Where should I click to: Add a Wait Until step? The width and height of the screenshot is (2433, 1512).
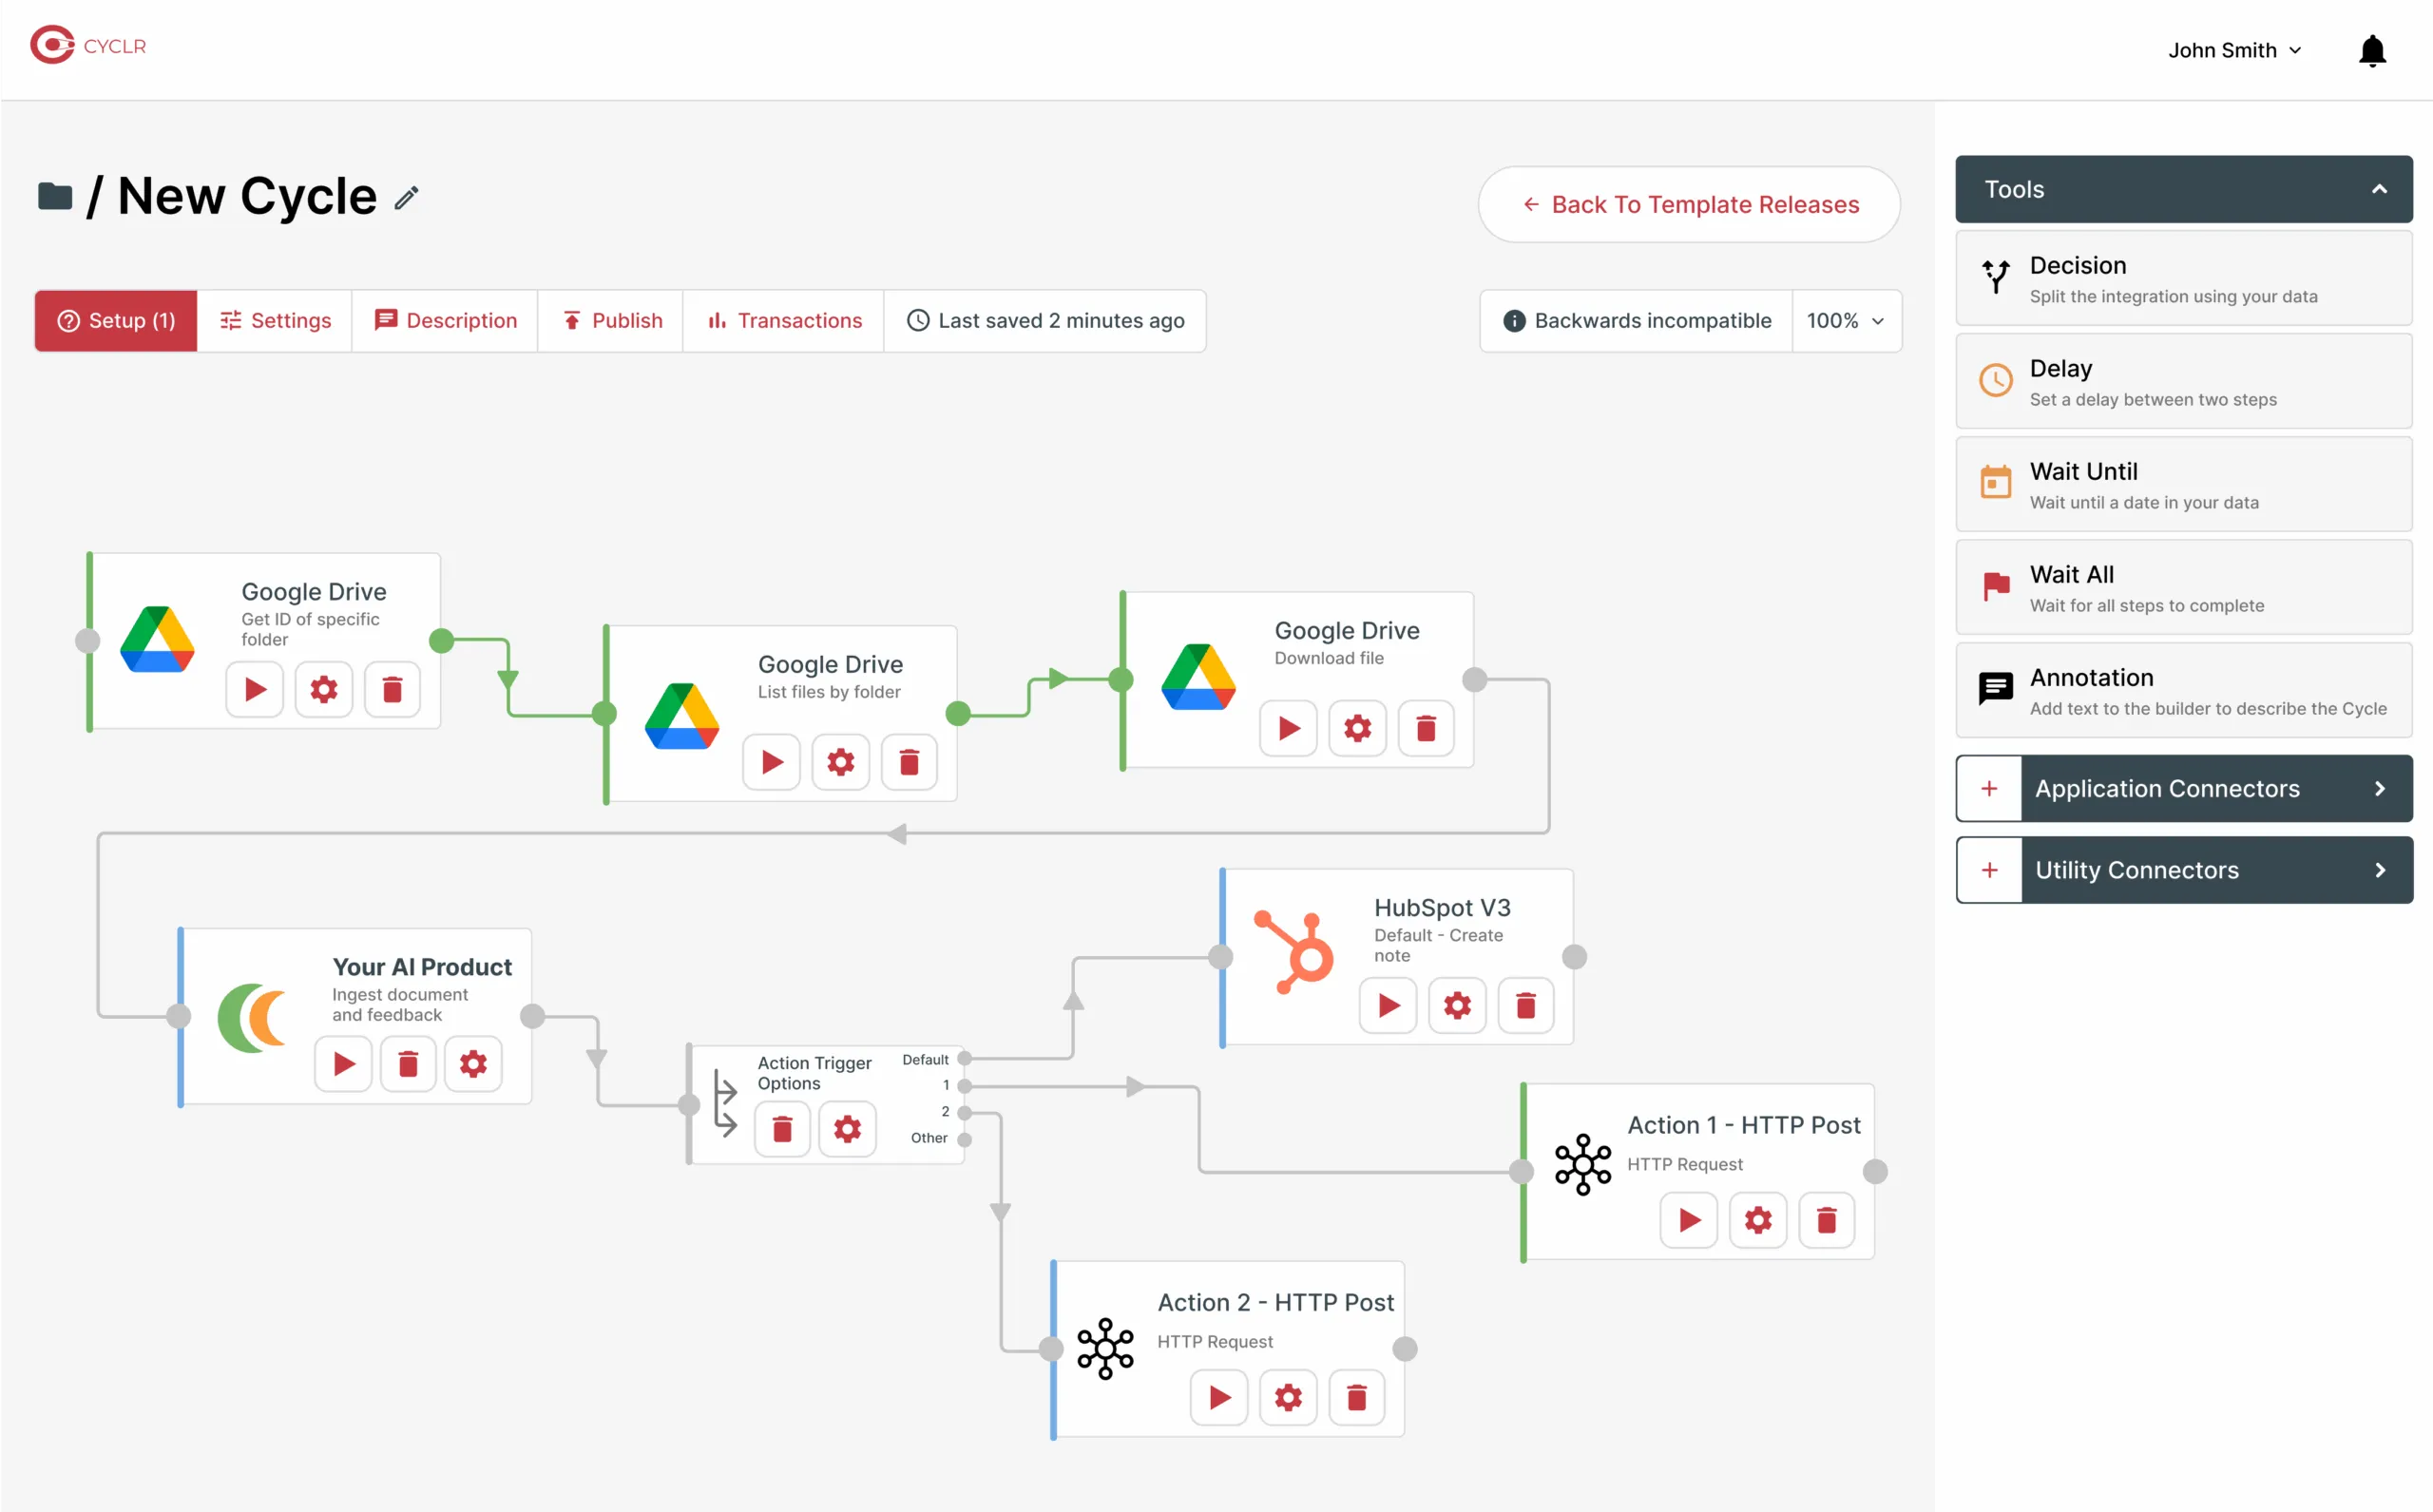click(2181, 484)
